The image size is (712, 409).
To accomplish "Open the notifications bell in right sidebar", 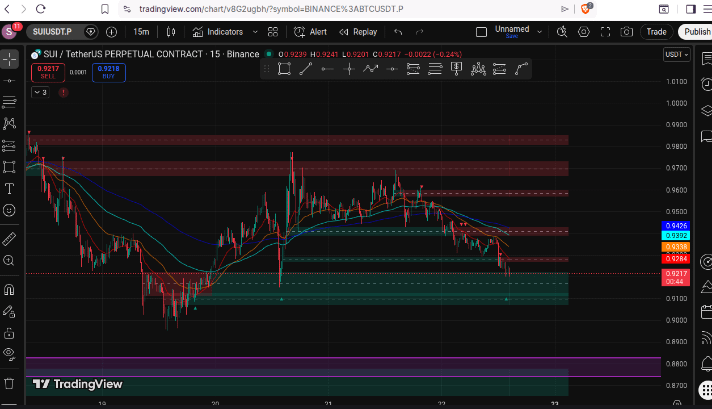I will [706, 364].
